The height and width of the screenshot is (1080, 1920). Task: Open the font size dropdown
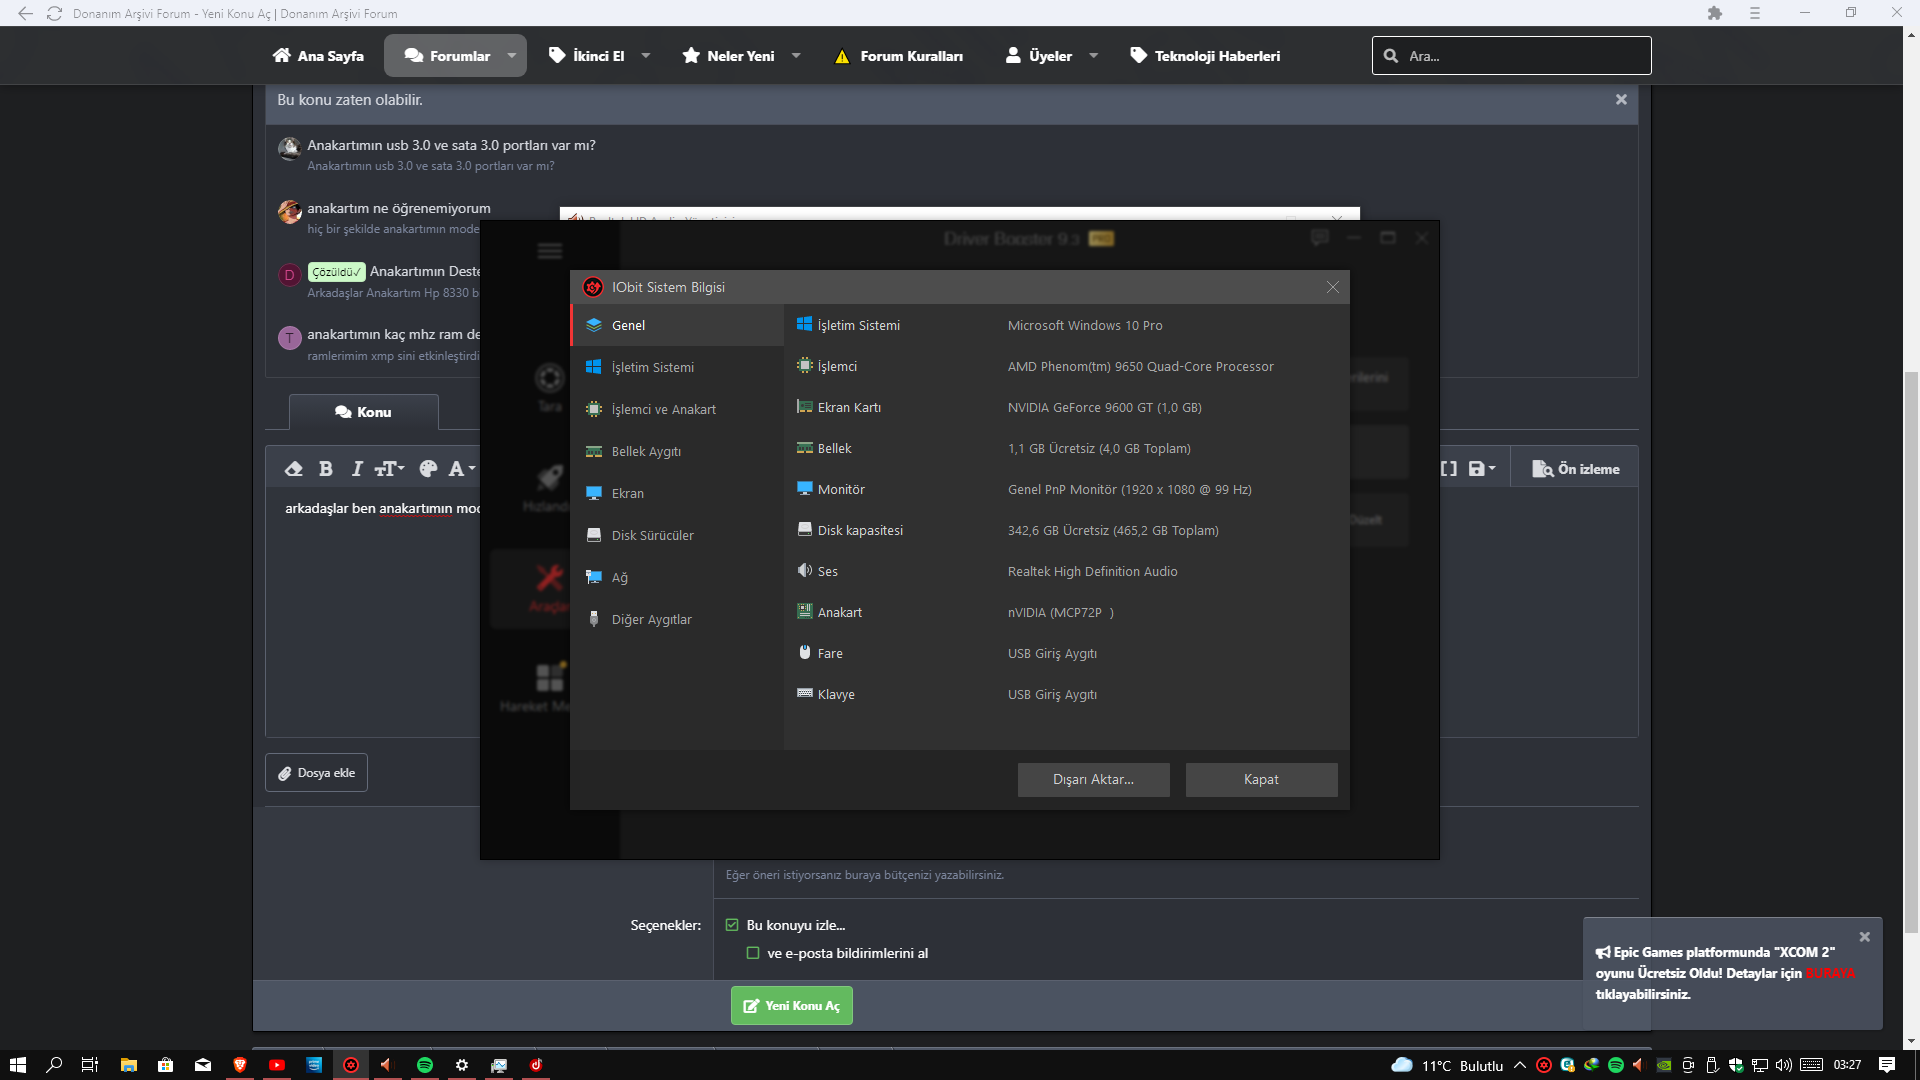[x=389, y=469]
